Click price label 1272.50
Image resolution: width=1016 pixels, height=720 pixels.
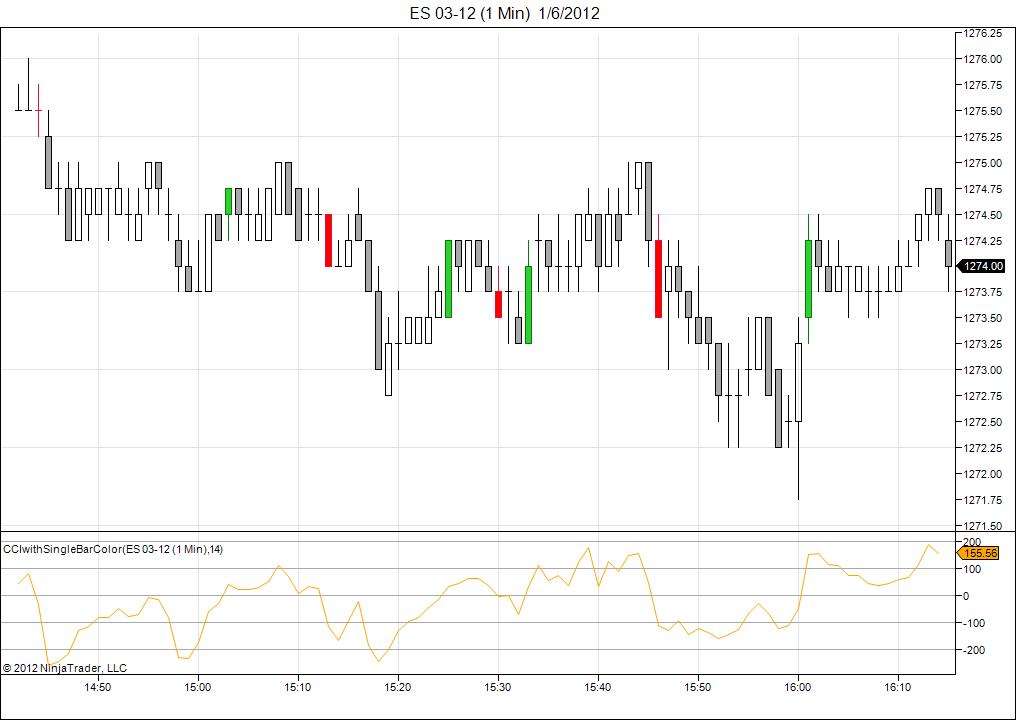pyautogui.click(x=984, y=422)
